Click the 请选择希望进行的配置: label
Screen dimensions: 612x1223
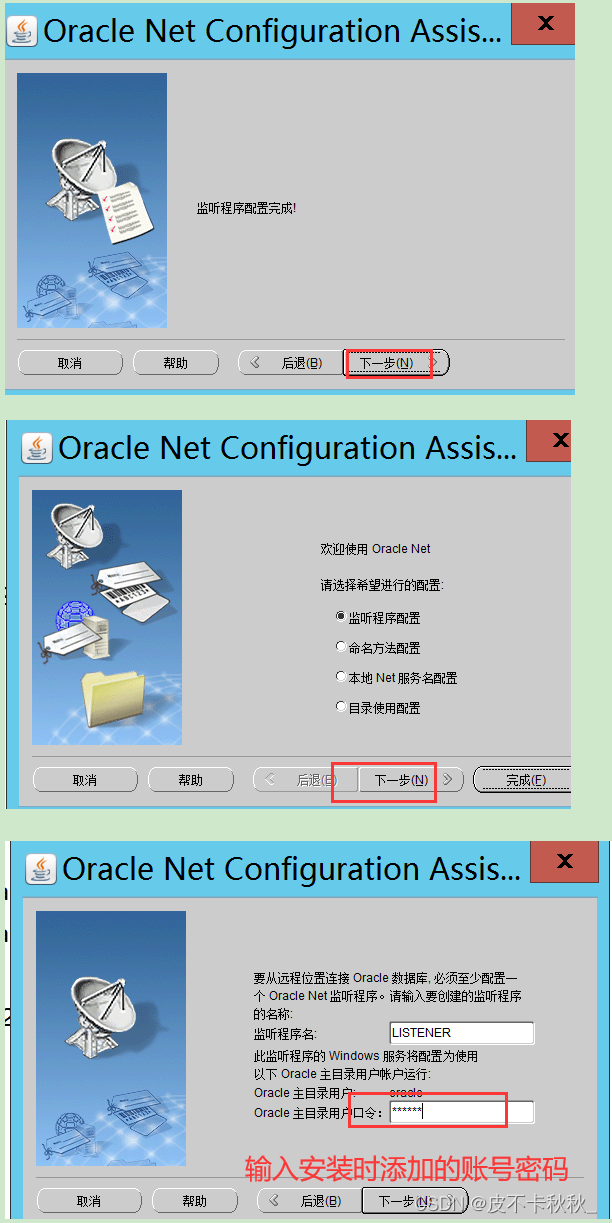point(382,585)
